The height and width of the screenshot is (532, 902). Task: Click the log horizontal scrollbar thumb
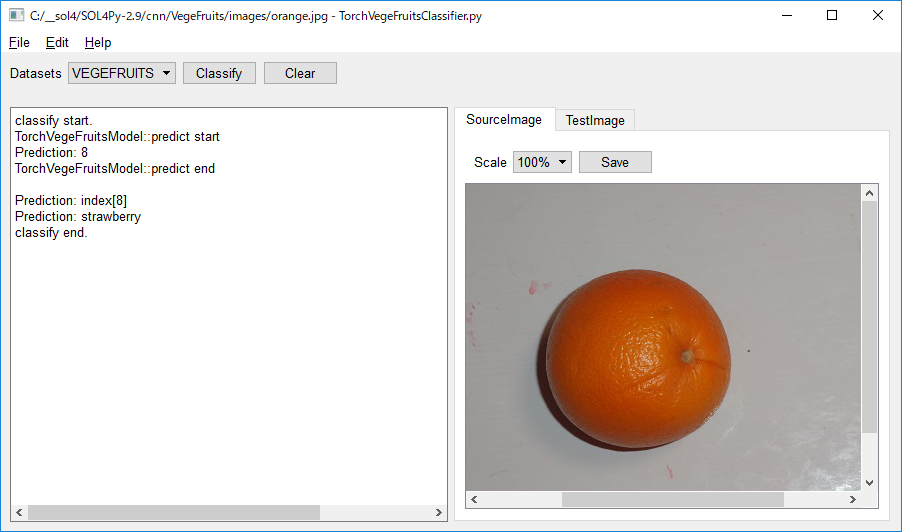point(174,512)
